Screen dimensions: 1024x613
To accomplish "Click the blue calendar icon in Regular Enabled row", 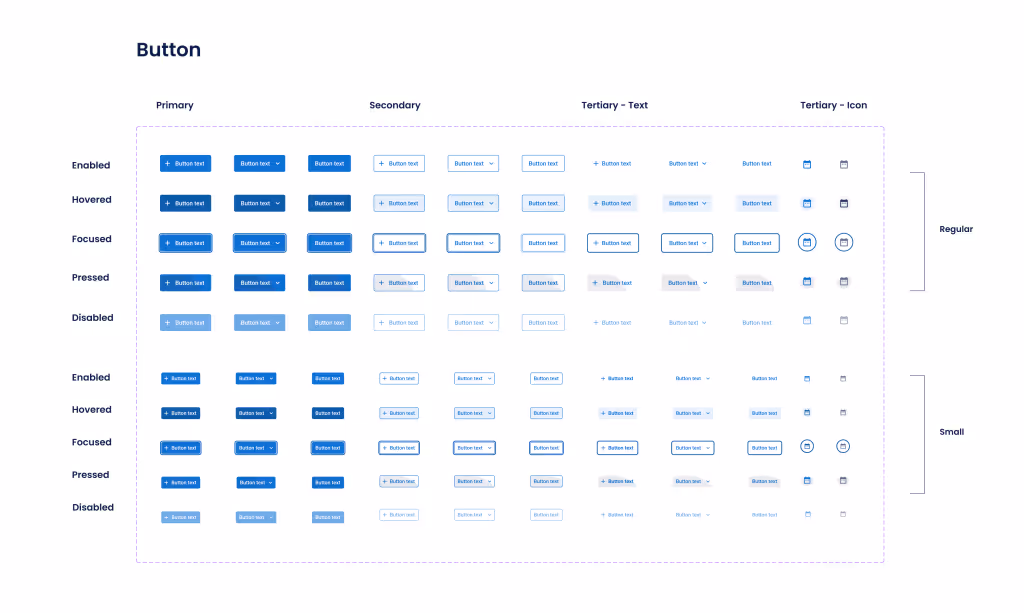I will point(807,165).
